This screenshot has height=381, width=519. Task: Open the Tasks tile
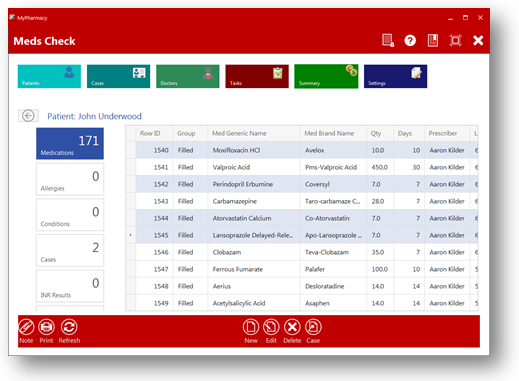[x=257, y=76]
